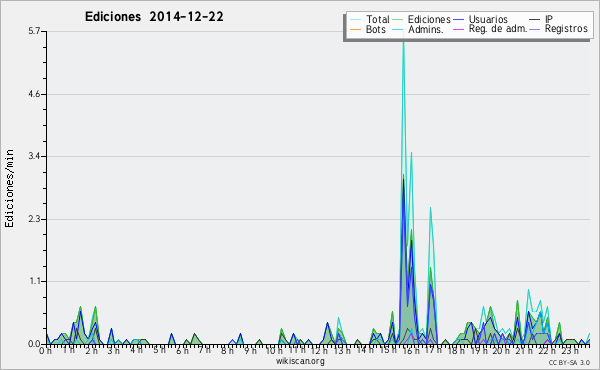Click the chart title 'Ediciones 2014-12-22'
Screen dimensions: 600x370
(x=154, y=17)
